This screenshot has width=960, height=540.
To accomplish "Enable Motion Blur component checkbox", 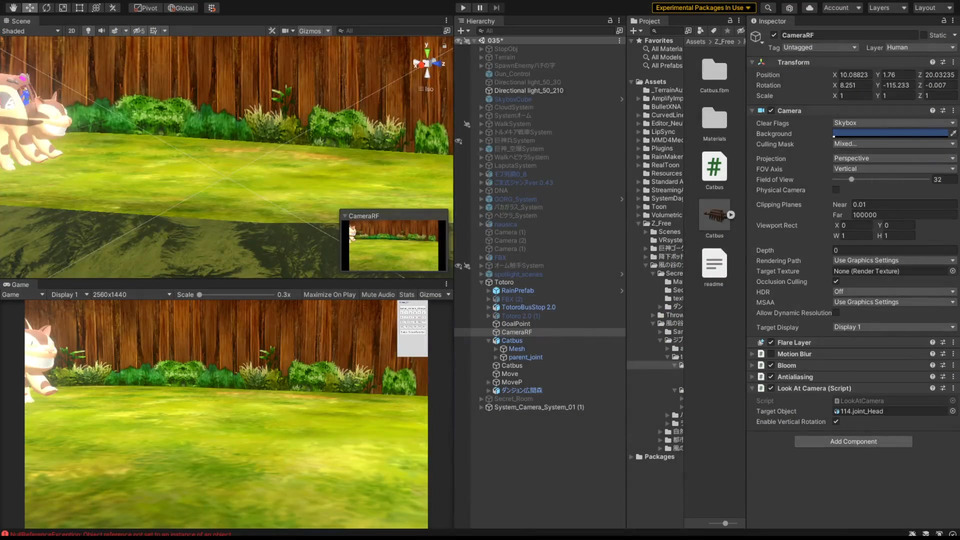I will point(771,354).
